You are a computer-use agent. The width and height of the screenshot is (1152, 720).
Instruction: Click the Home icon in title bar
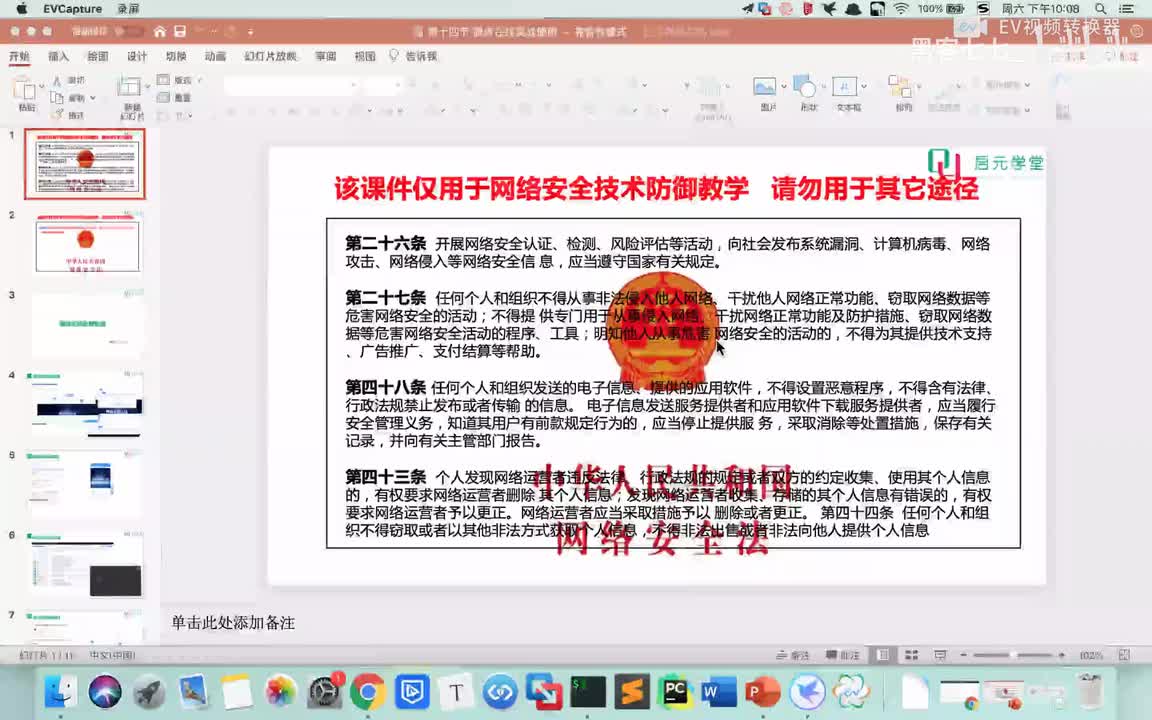pos(159,32)
